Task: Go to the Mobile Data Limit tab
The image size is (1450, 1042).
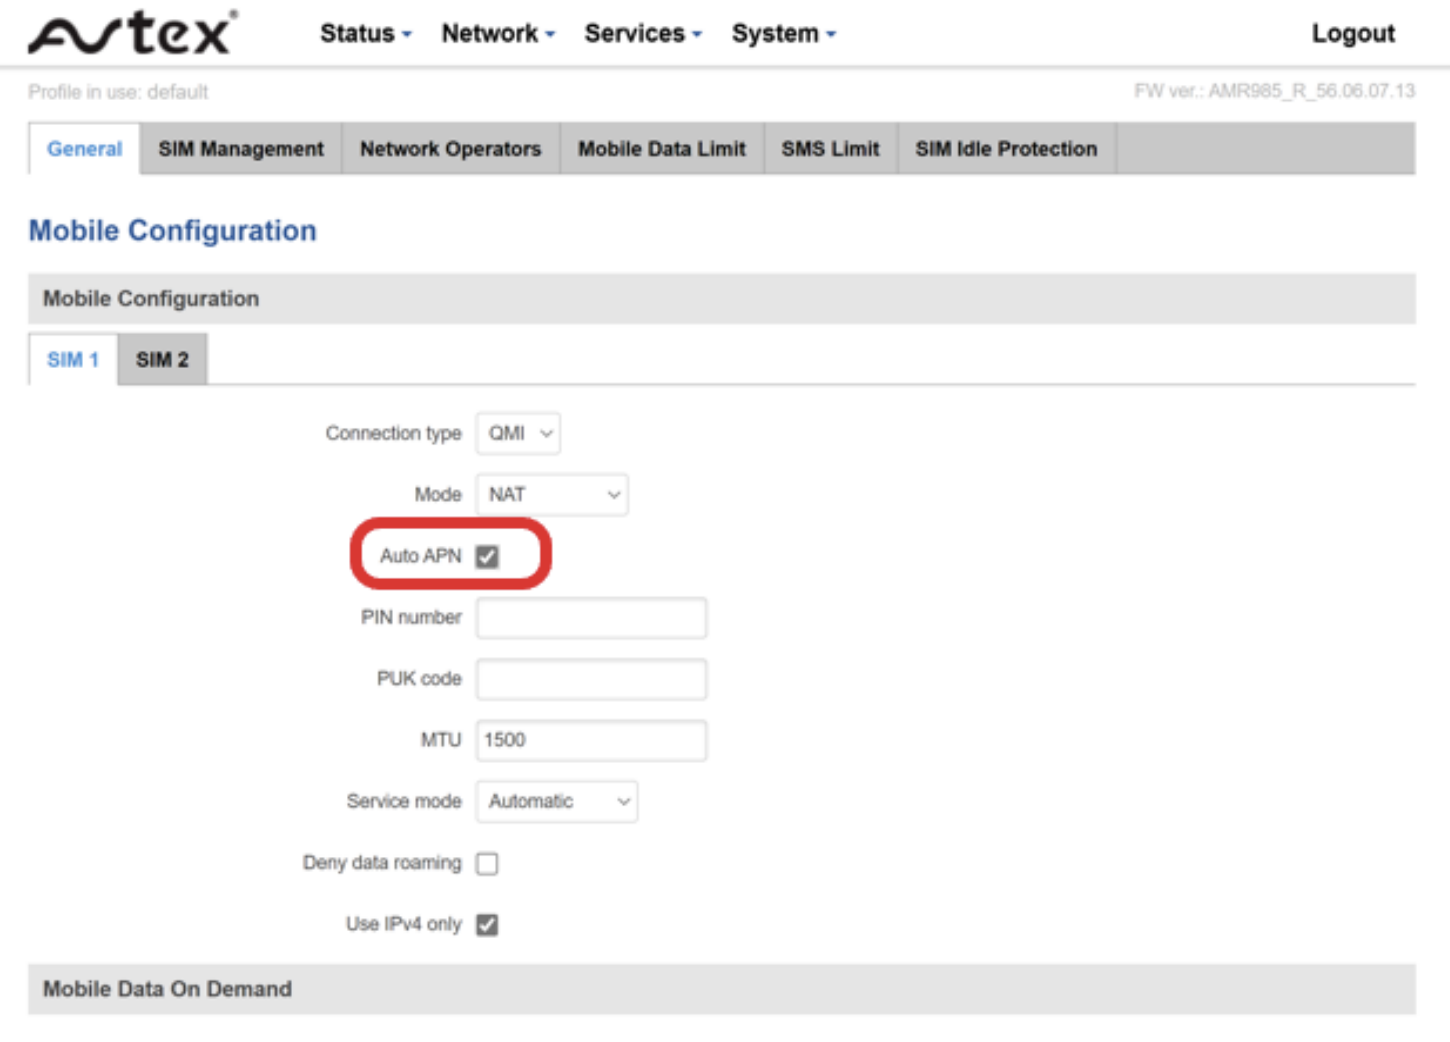Action: click(662, 149)
